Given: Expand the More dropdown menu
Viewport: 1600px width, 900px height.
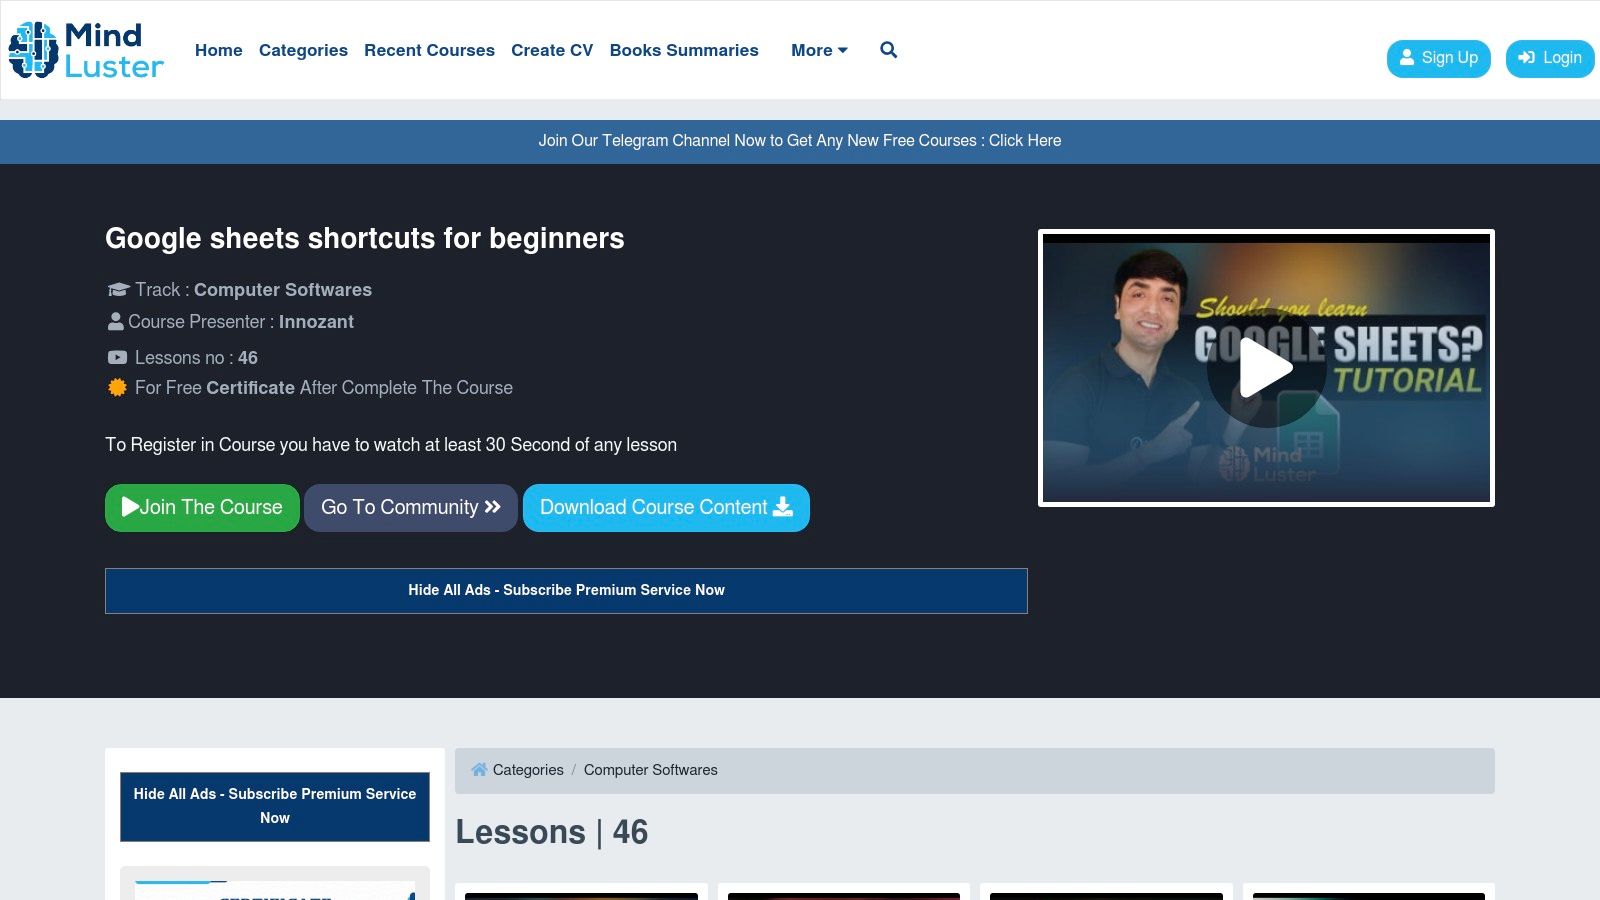Looking at the screenshot, I should 819,50.
